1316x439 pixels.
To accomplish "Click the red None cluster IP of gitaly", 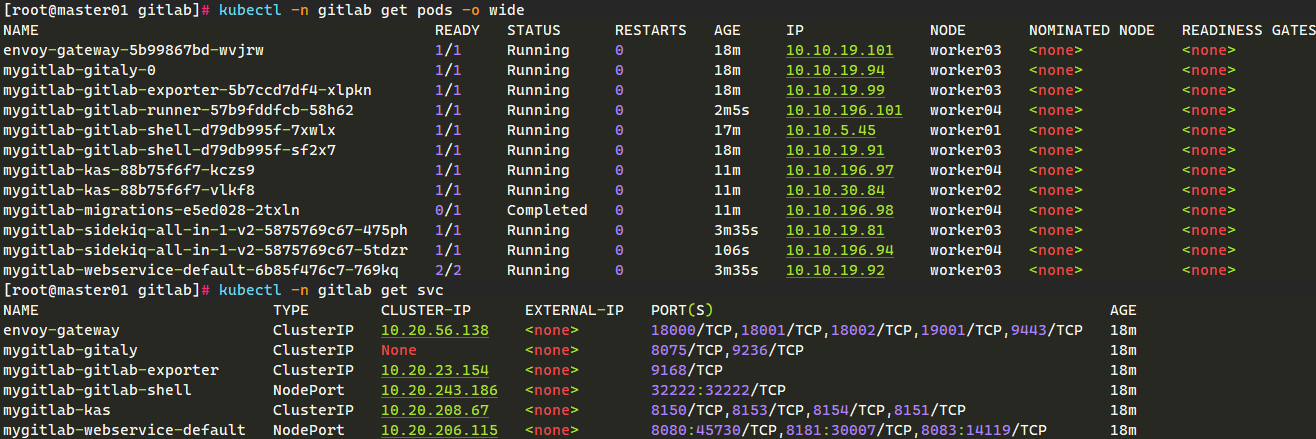I will (x=399, y=350).
